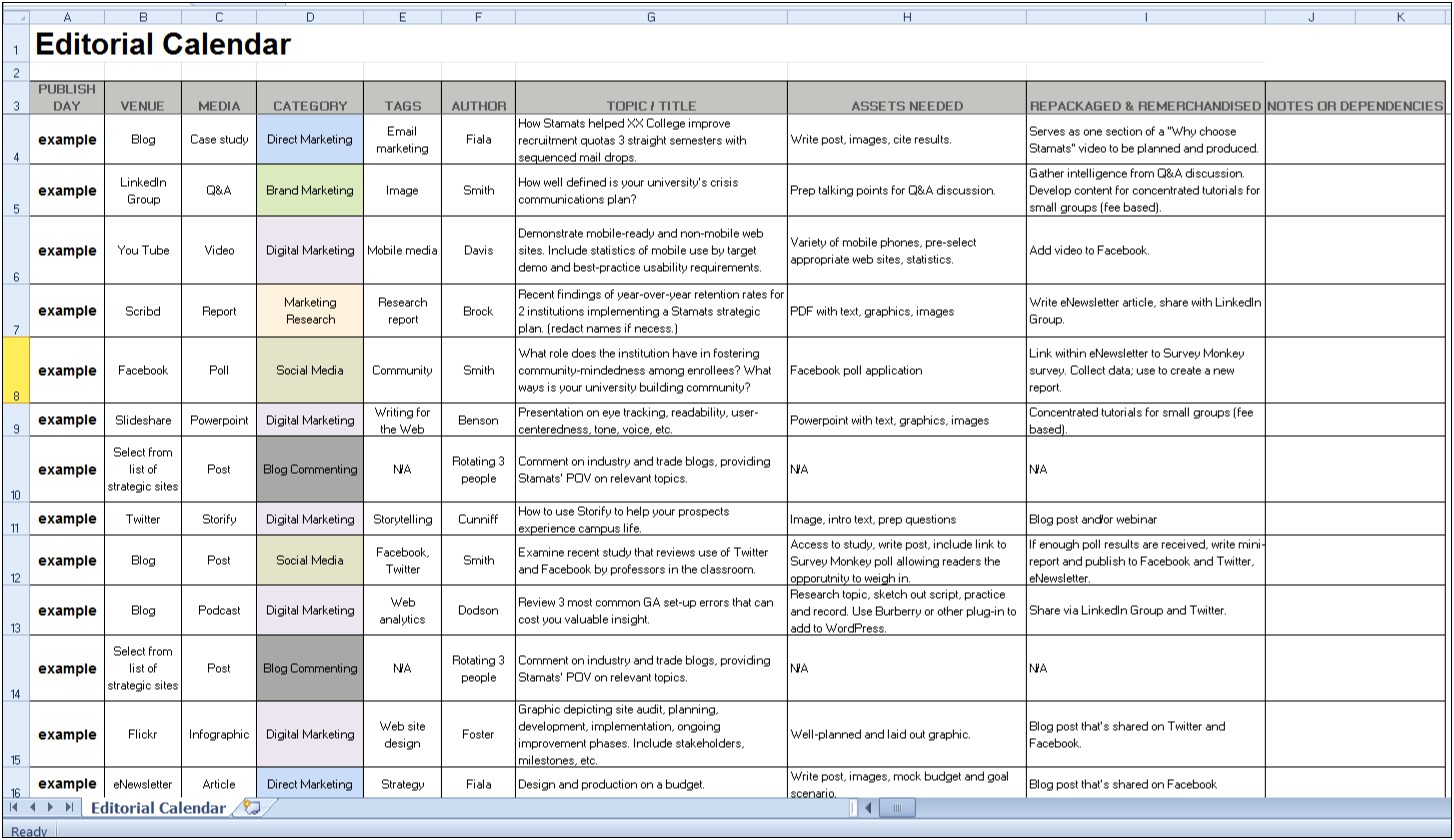Click the author cell Dodson

click(x=478, y=610)
